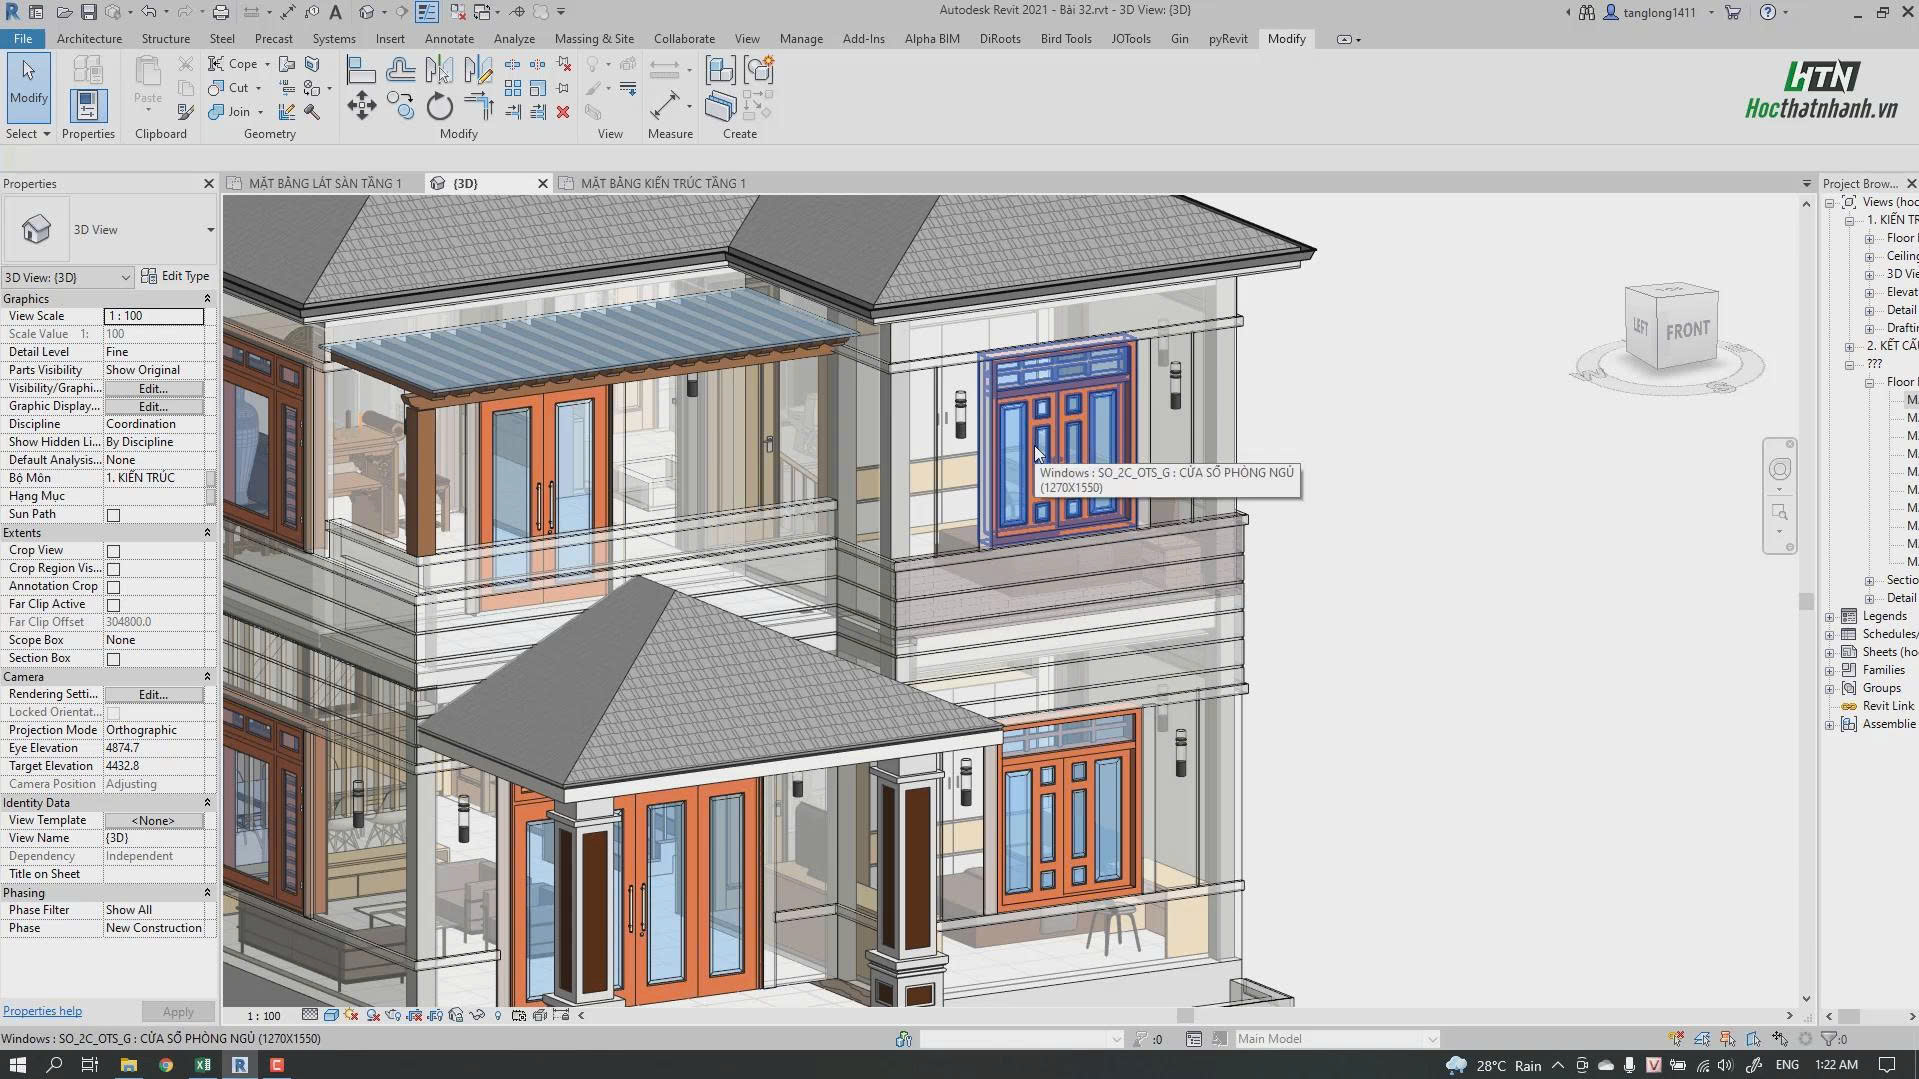Enable the Sun Path checkbox

(x=113, y=515)
